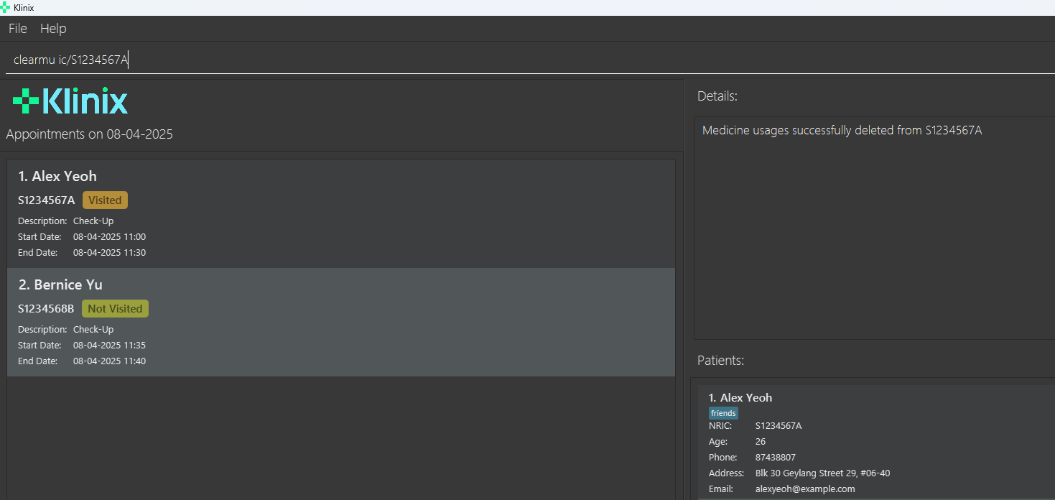The image size is (1055, 500).
Task: Click Alex Yeoh's email address
Action: [804, 489]
